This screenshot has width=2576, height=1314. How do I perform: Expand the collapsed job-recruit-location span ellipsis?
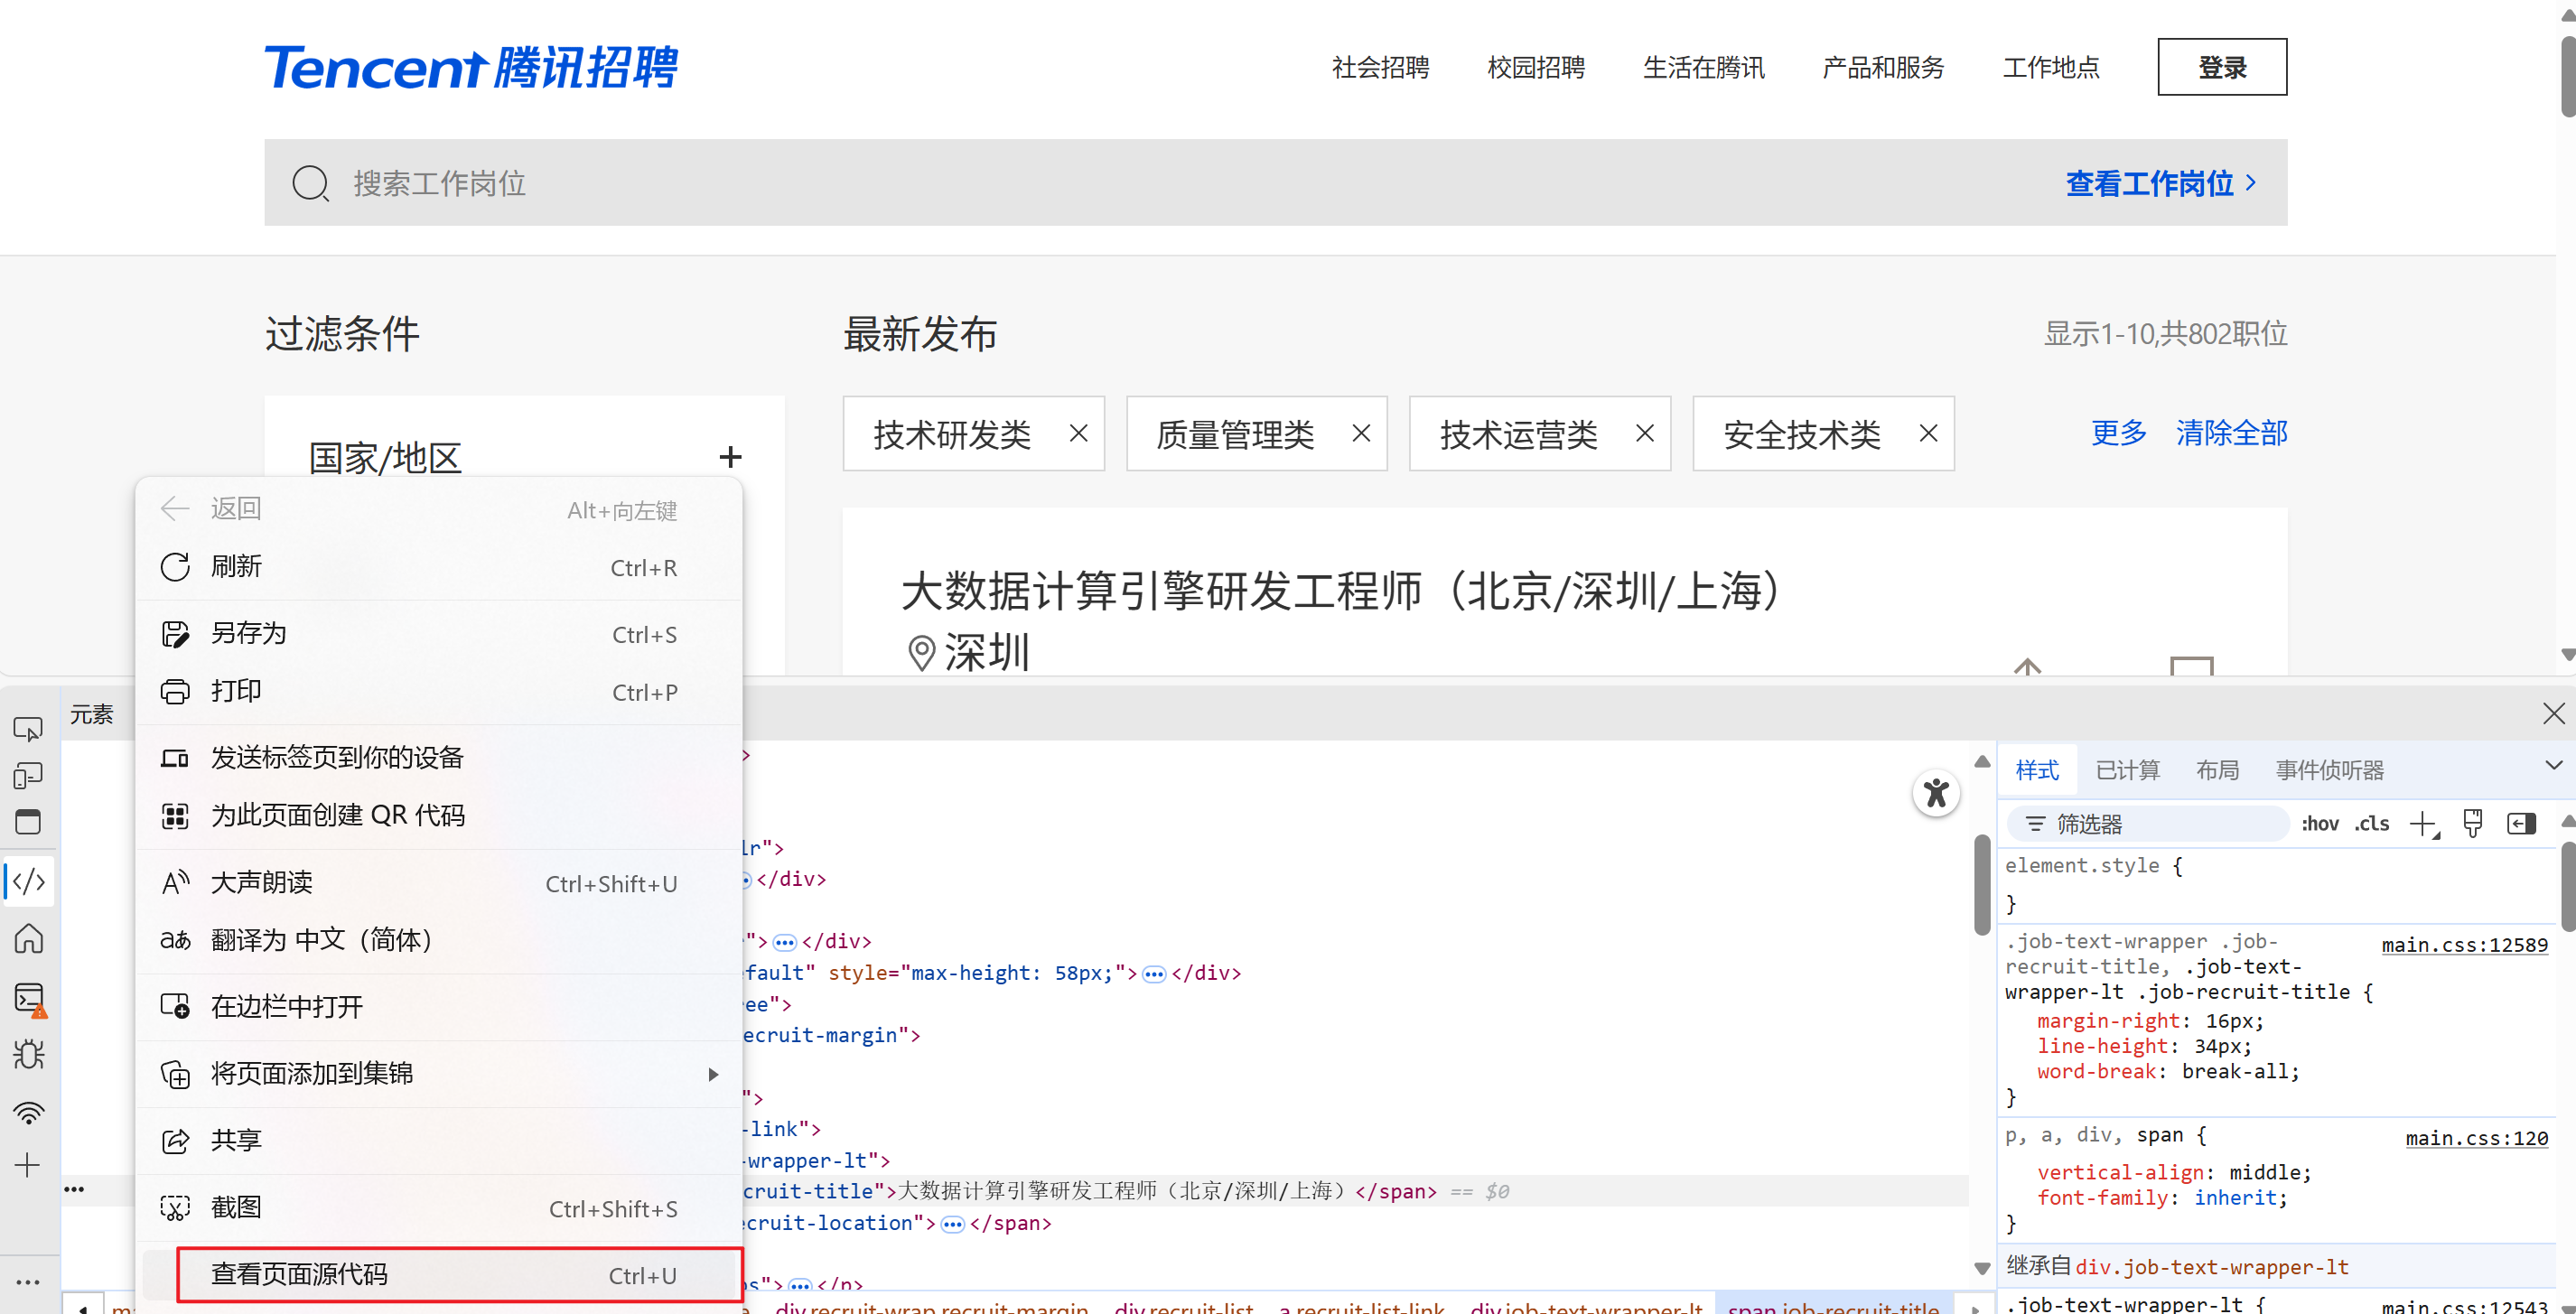click(952, 1224)
